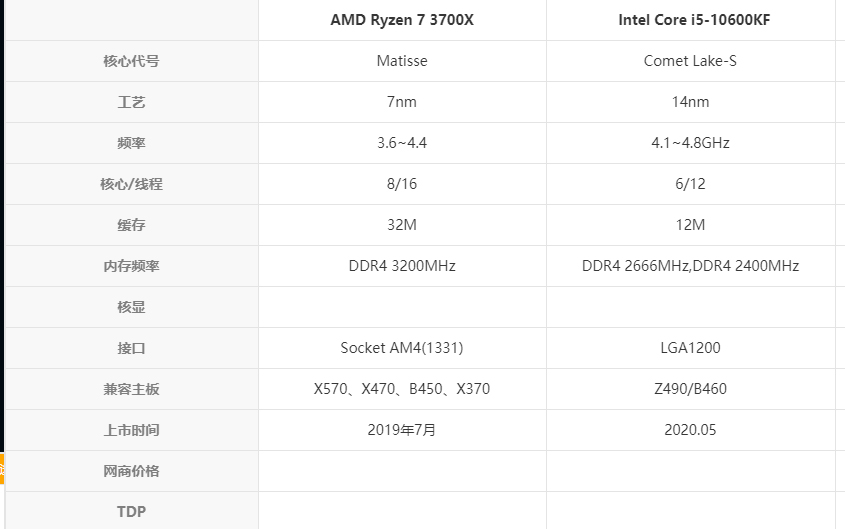The width and height of the screenshot is (845, 529).
Task: Click the 8/16 cores/threads value
Action: (x=402, y=184)
